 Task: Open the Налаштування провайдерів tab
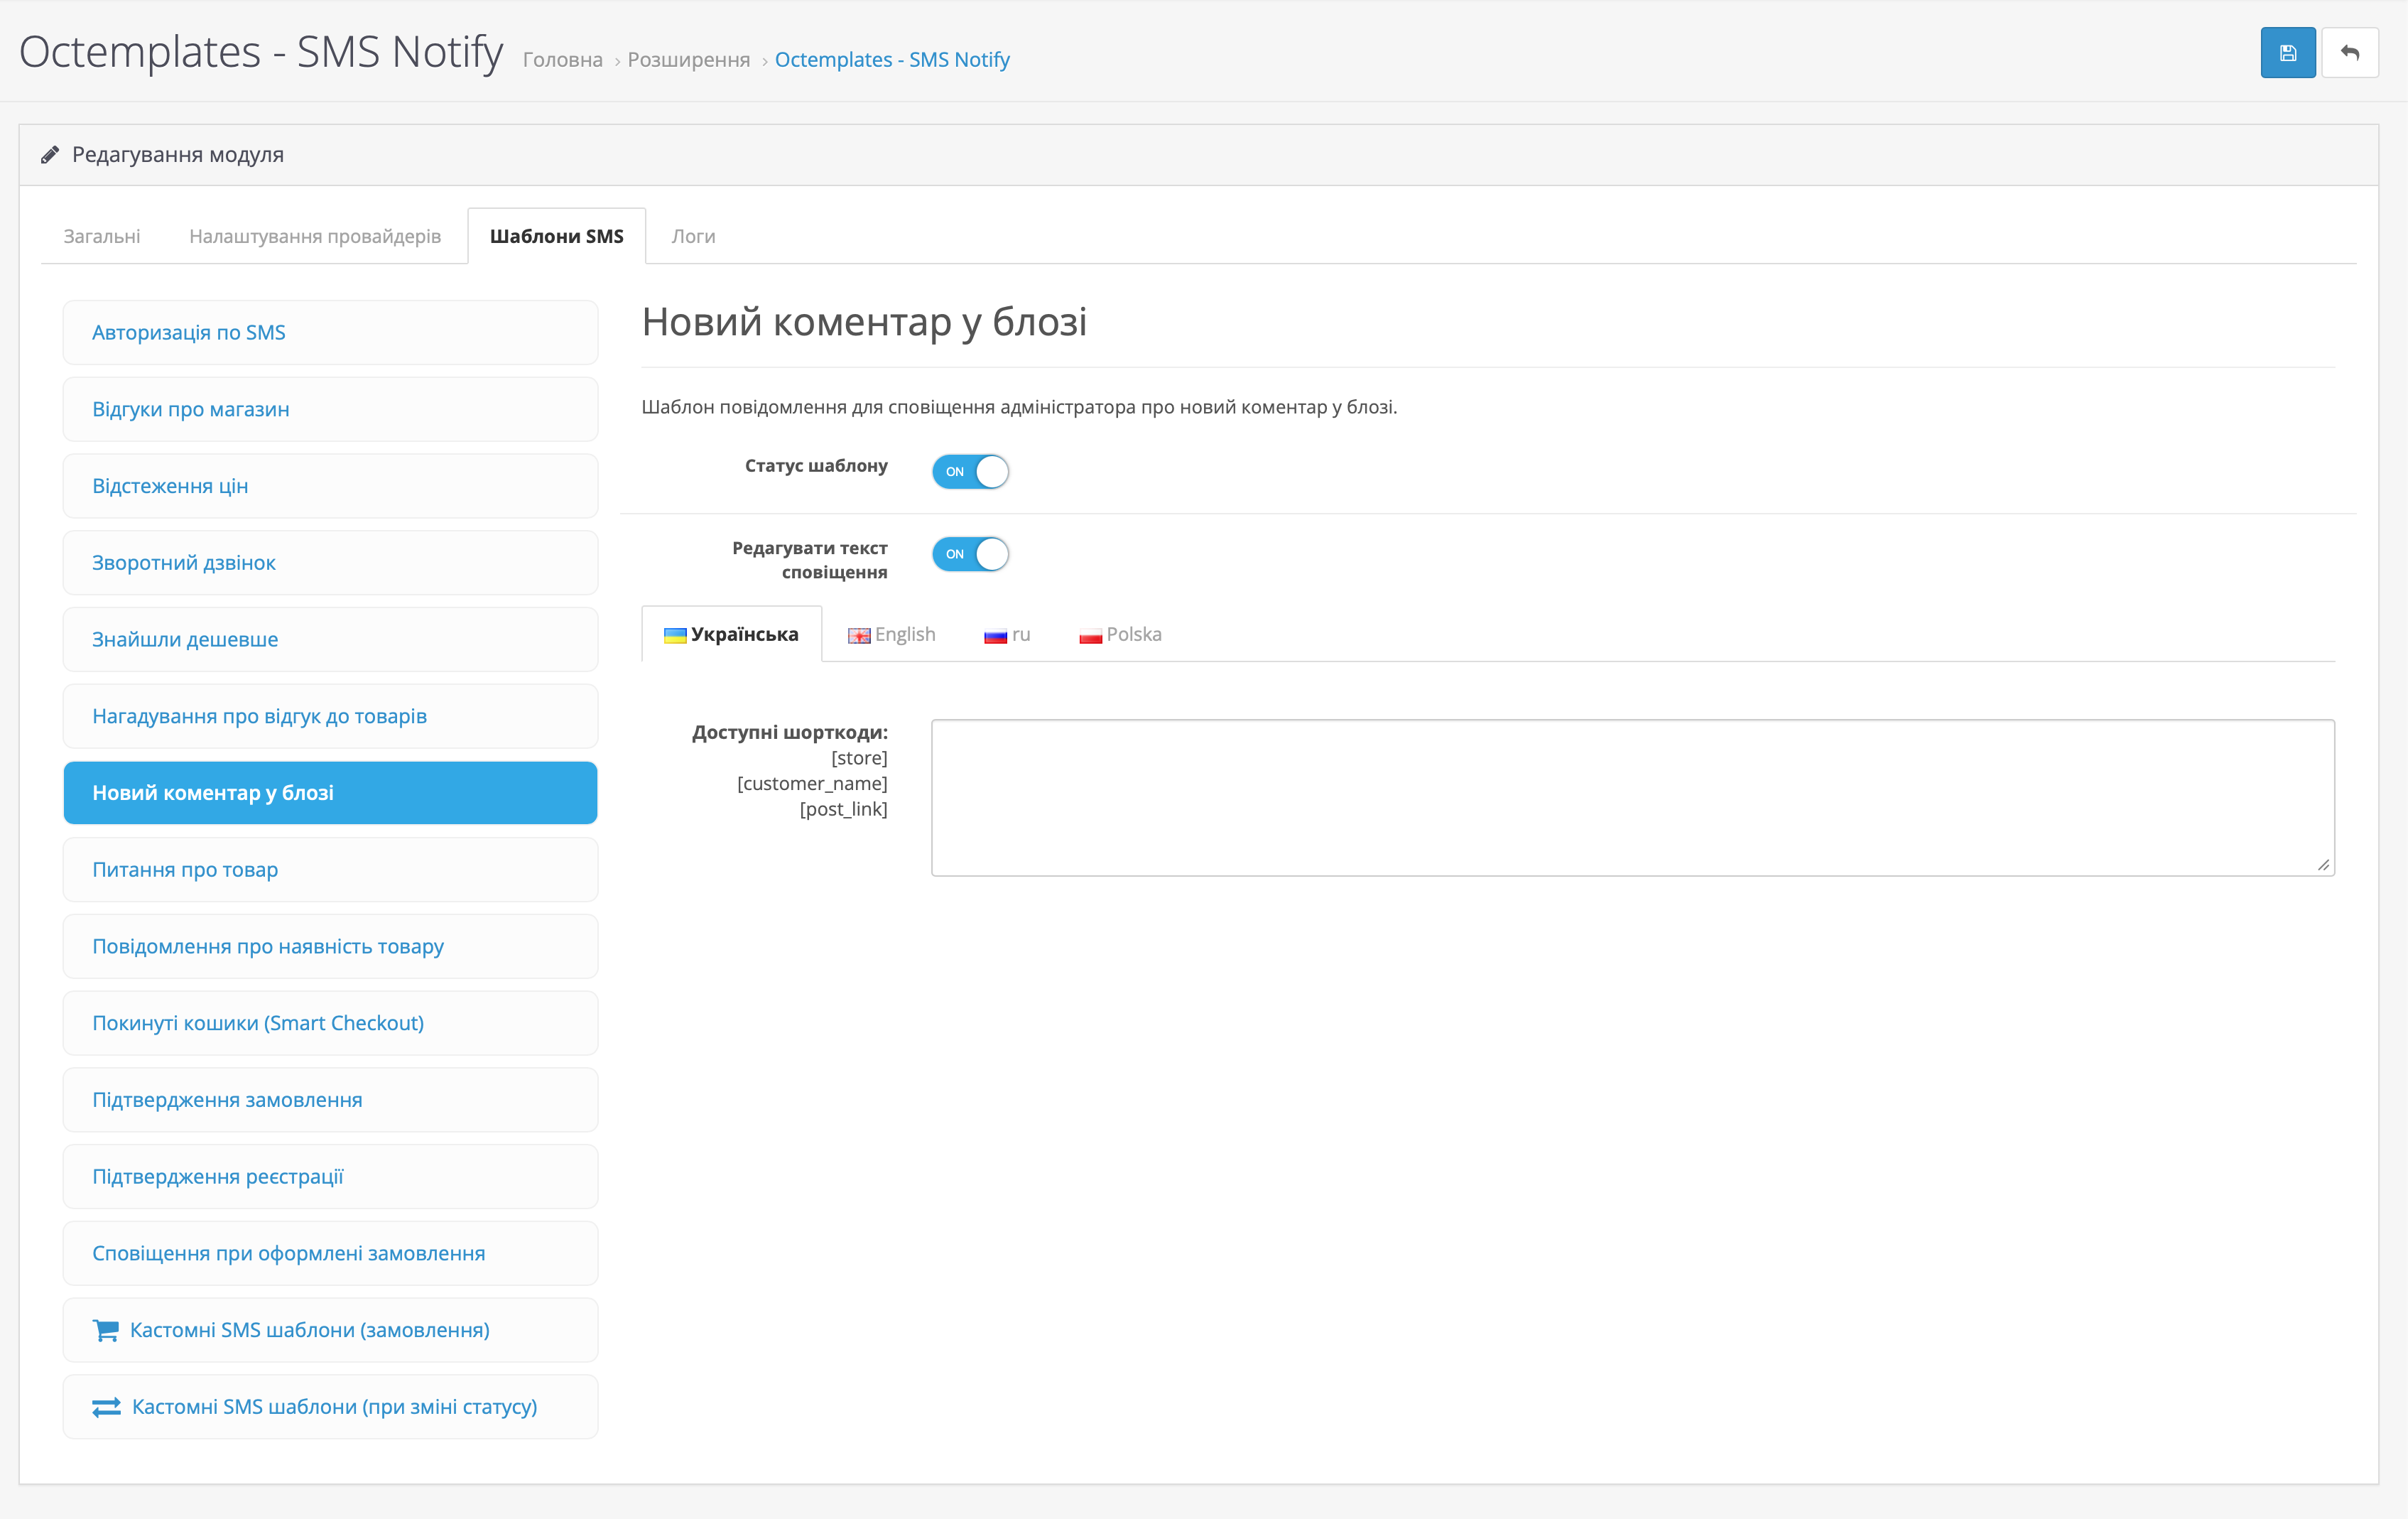315,236
